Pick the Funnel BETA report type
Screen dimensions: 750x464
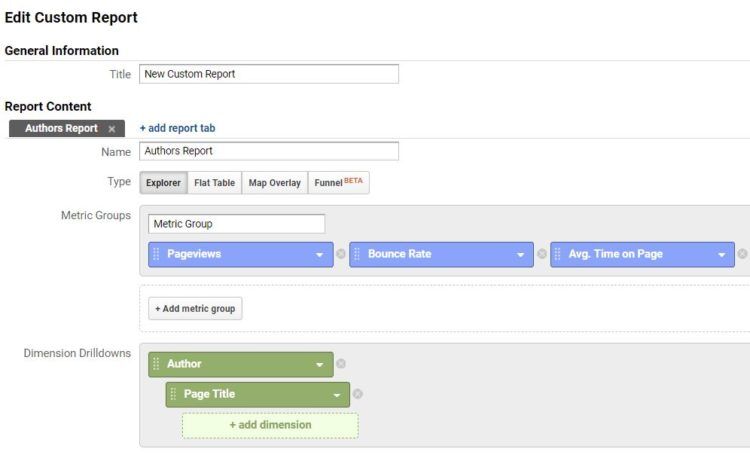[x=338, y=183]
